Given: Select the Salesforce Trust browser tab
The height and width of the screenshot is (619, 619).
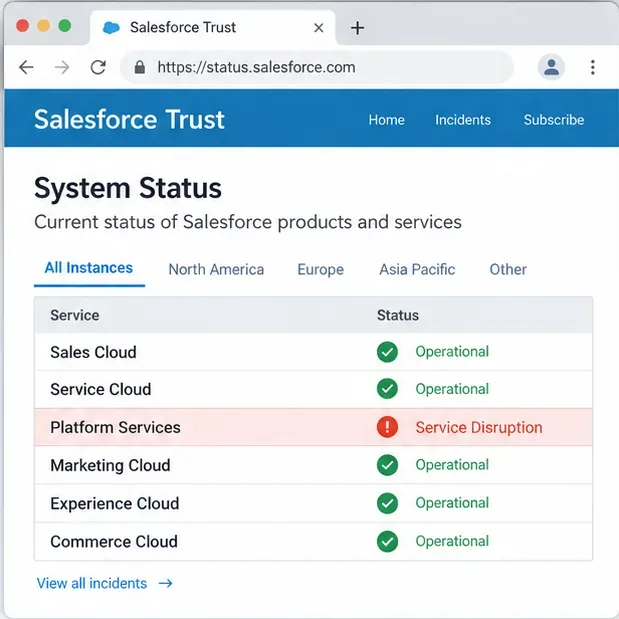Looking at the screenshot, I should pyautogui.click(x=213, y=28).
